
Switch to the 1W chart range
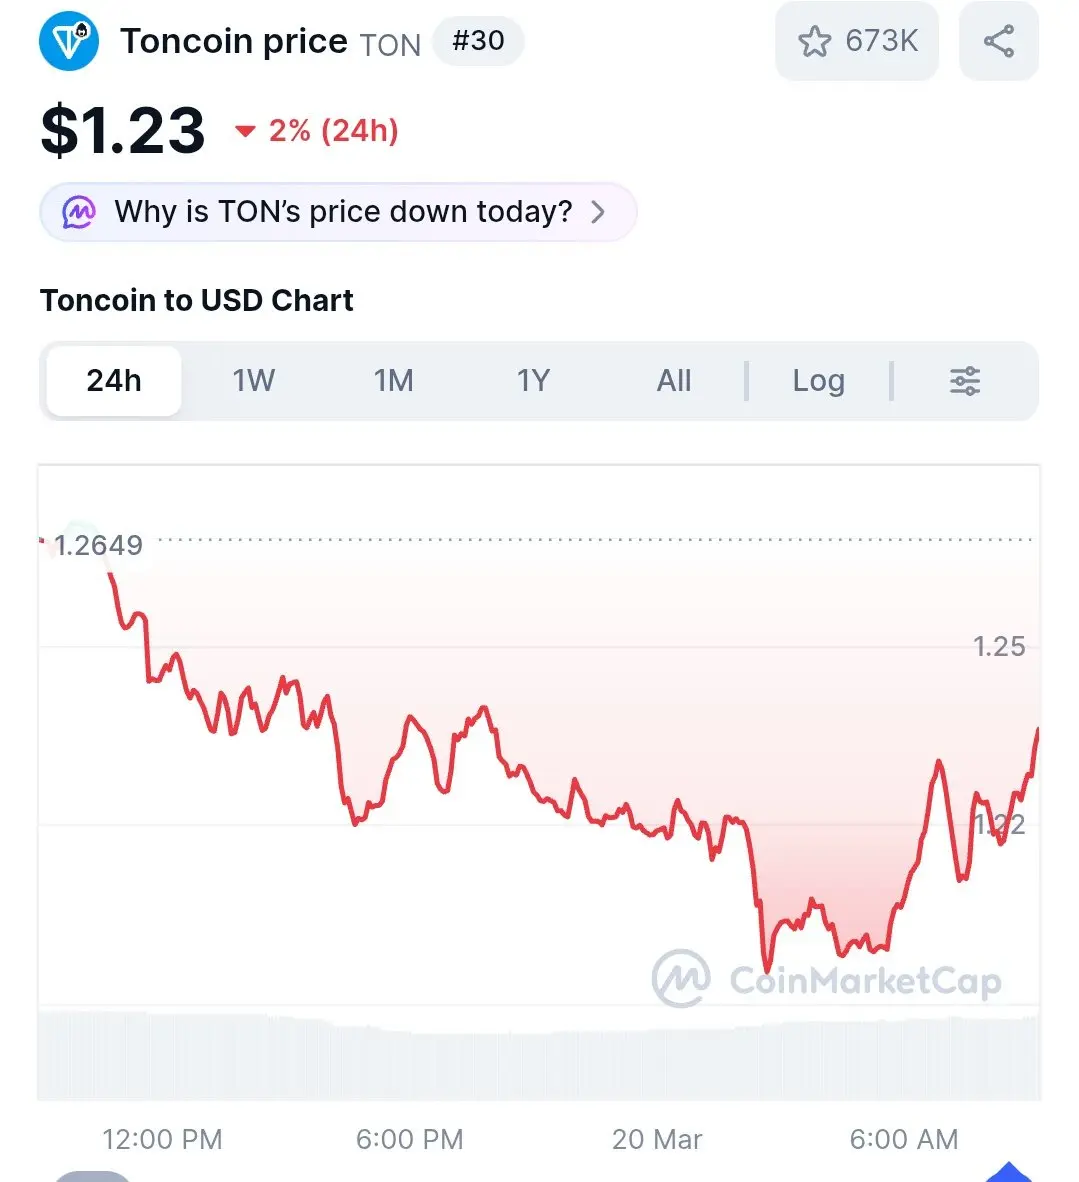tap(253, 381)
